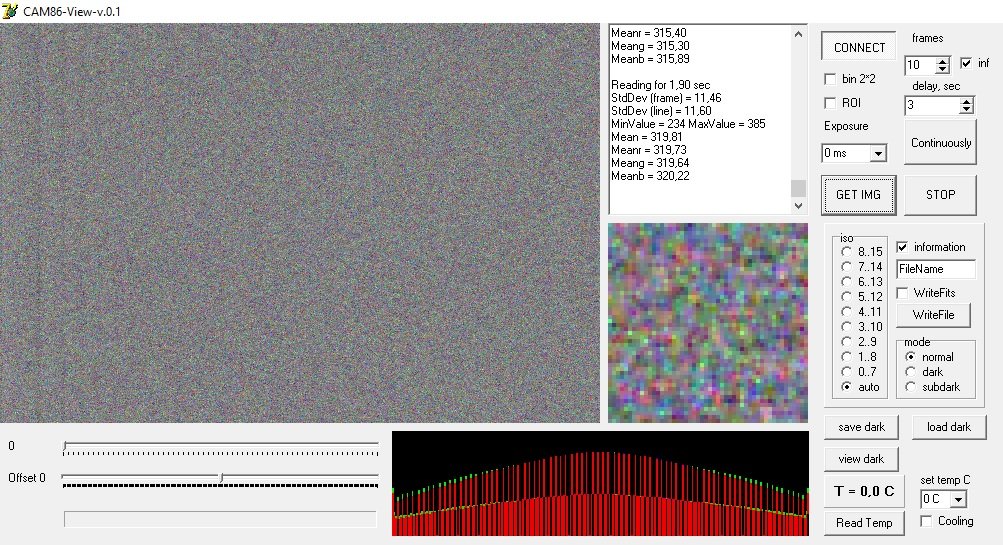Viewport: 1003px width, 545px height.
Task: Click the top slider labeled 0
Action: click(x=221, y=448)
